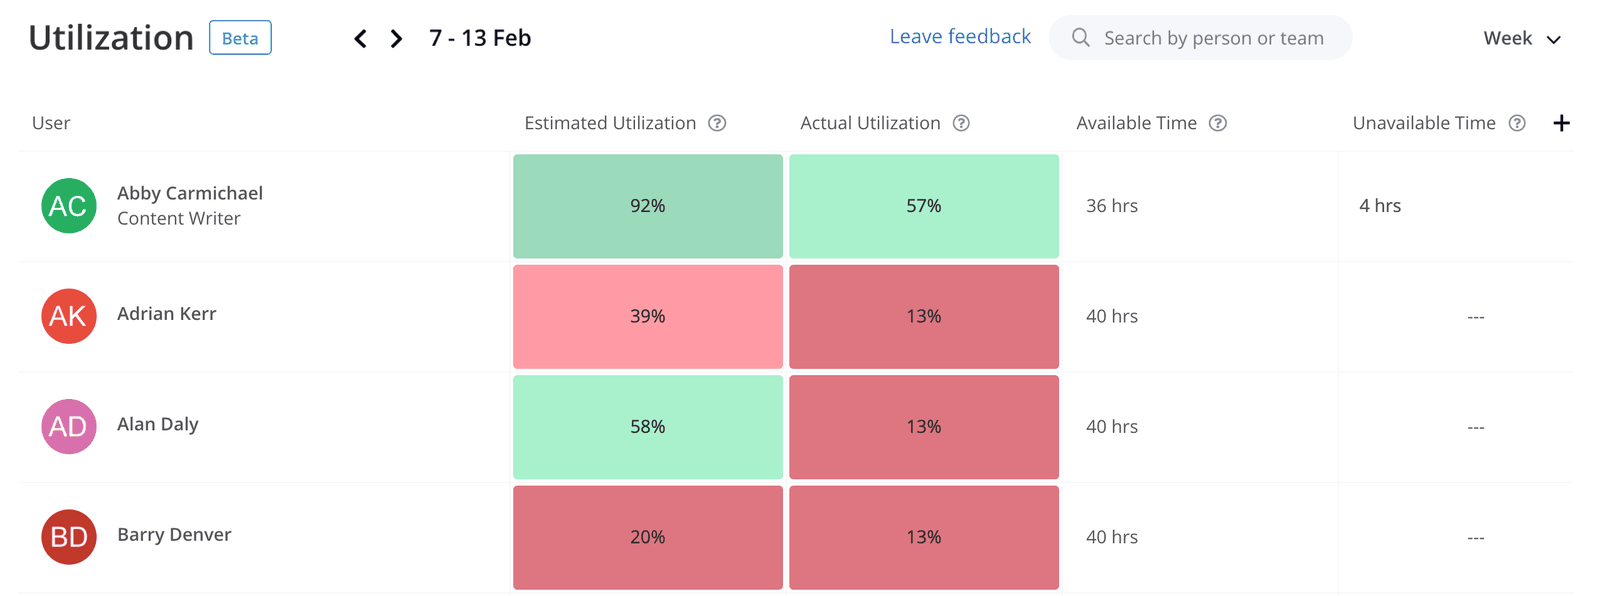
Task: Click the 7 - 13 Feb date range
Action: (x=480, y=38)
